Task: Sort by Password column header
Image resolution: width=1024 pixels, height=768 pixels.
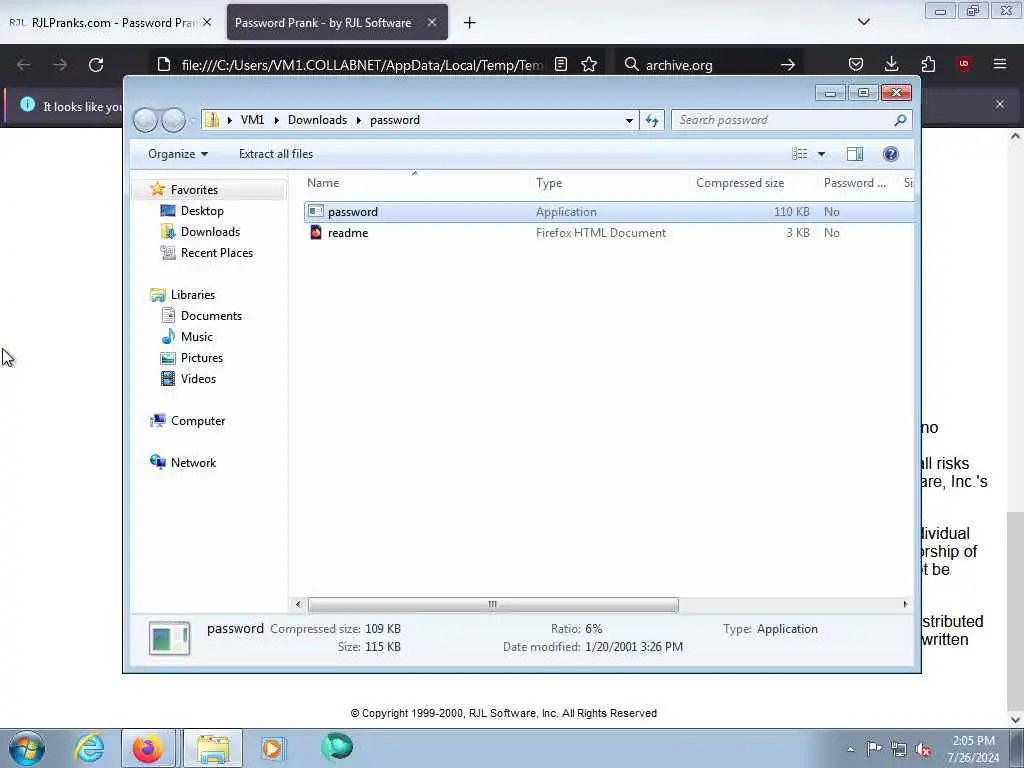Action: [x=855, y=183]
